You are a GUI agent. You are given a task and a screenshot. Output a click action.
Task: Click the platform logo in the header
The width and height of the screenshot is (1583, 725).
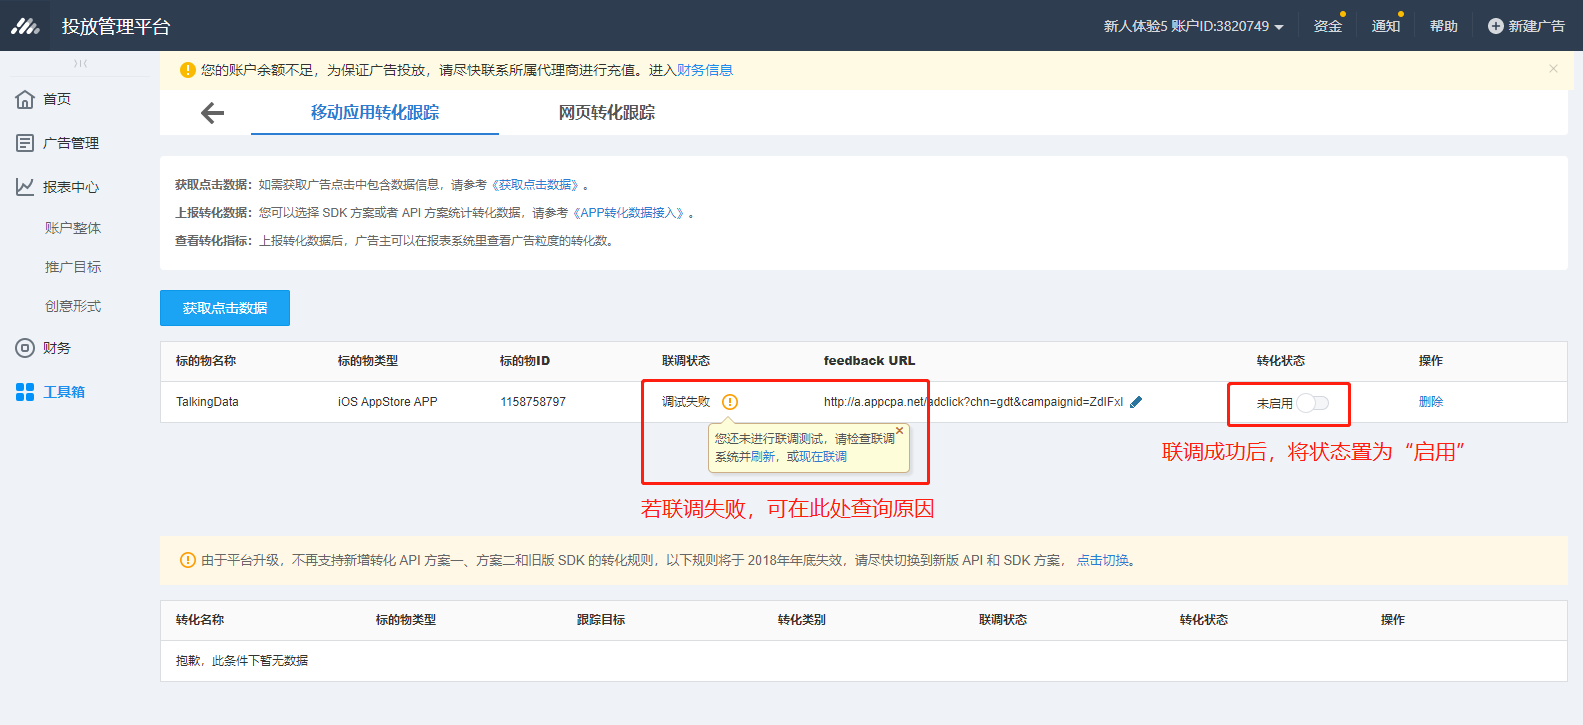[x=25, y=26]
